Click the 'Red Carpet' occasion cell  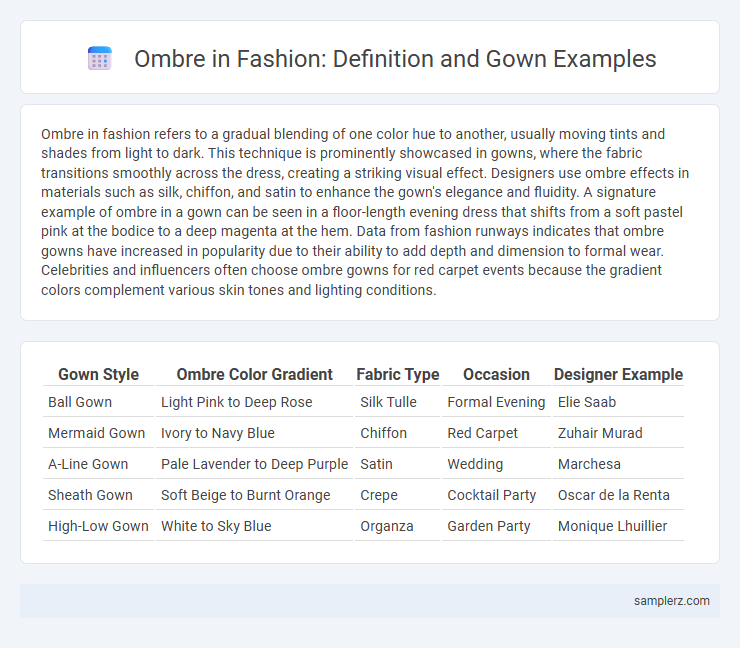[496, 433]
